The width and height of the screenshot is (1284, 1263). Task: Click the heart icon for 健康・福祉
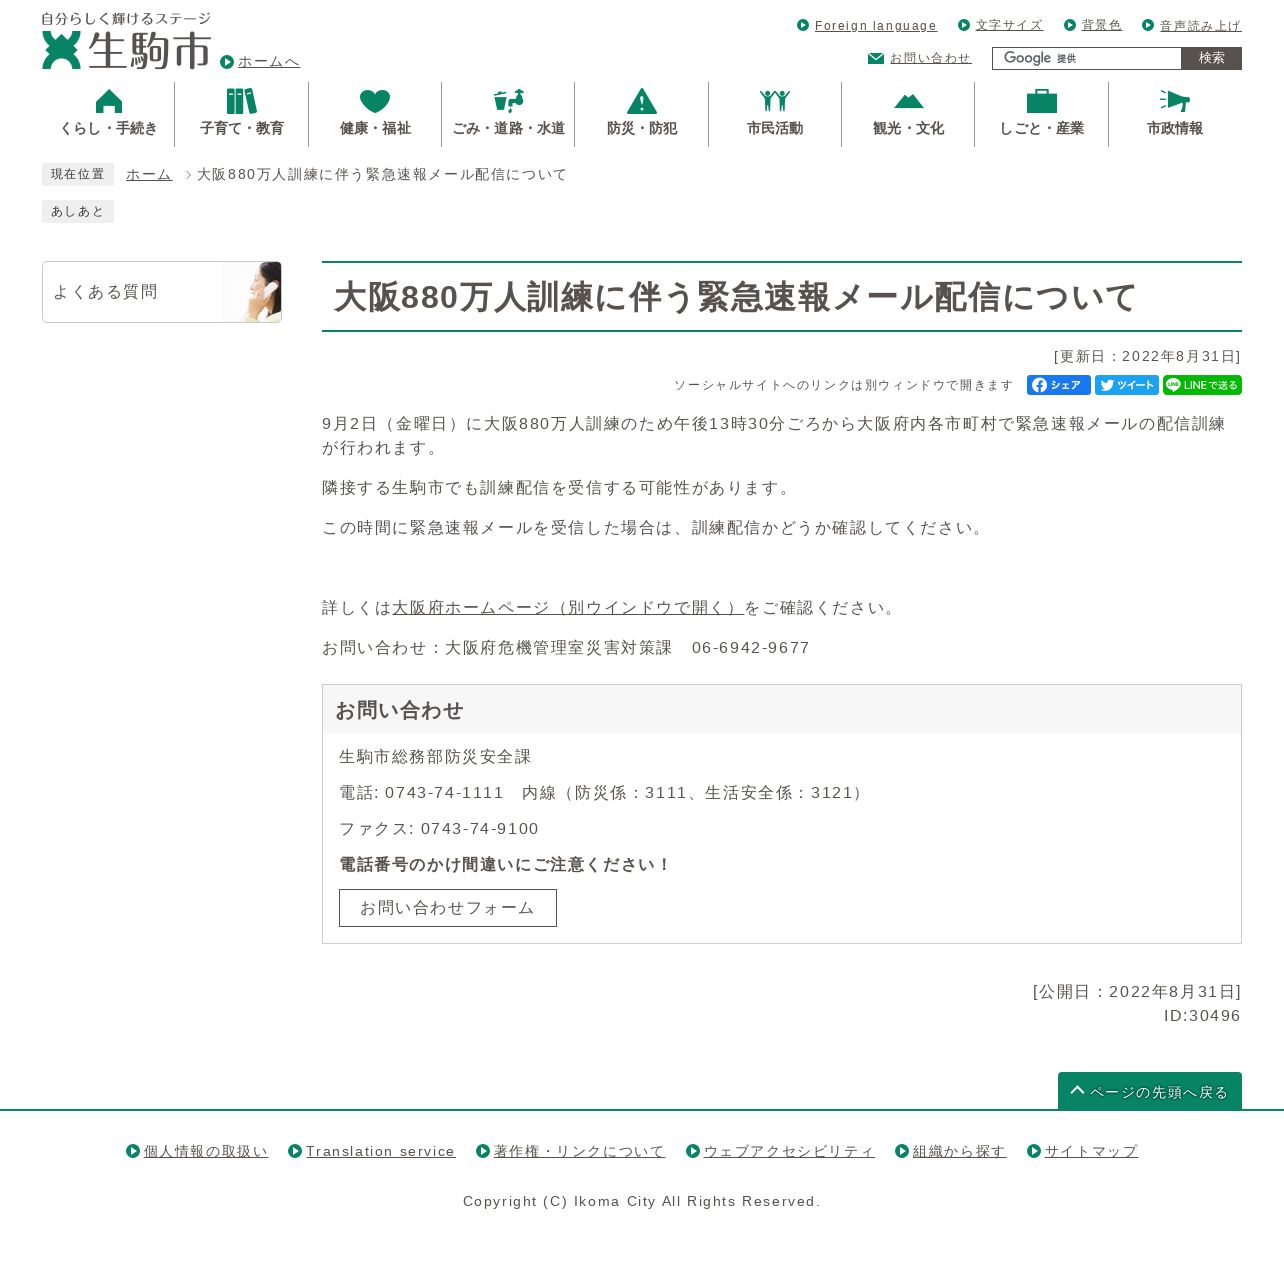[x=375, y=101]
